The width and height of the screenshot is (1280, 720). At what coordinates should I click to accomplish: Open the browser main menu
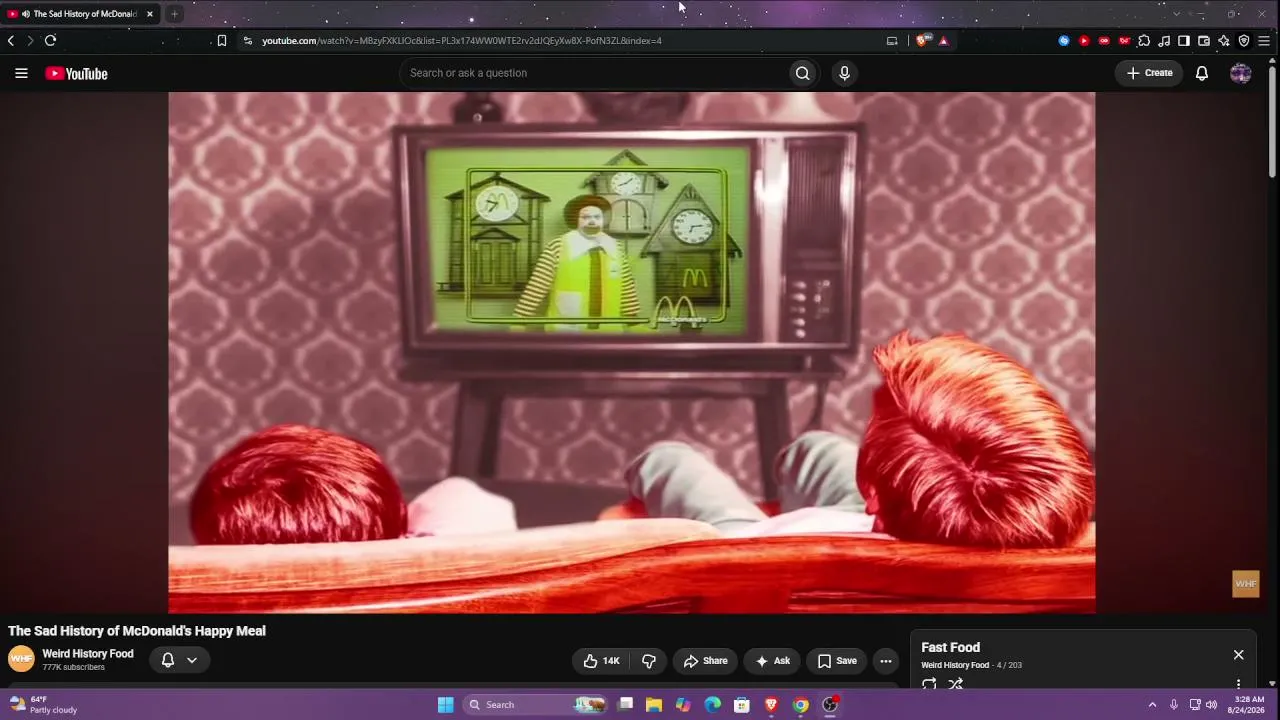click(1264, 41)
